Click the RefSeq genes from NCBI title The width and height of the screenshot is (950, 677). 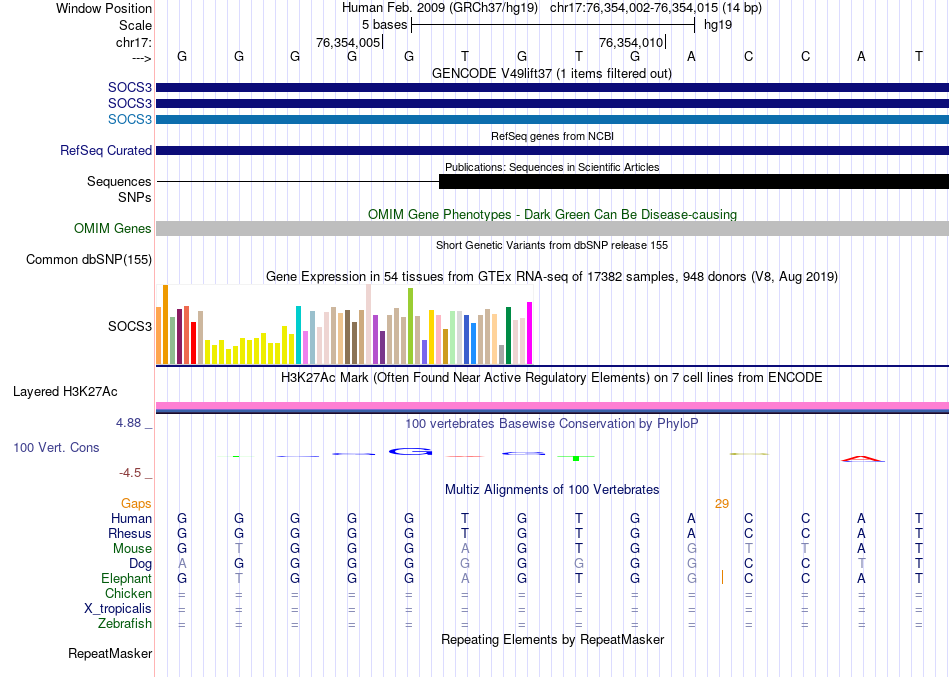[553, 136]
